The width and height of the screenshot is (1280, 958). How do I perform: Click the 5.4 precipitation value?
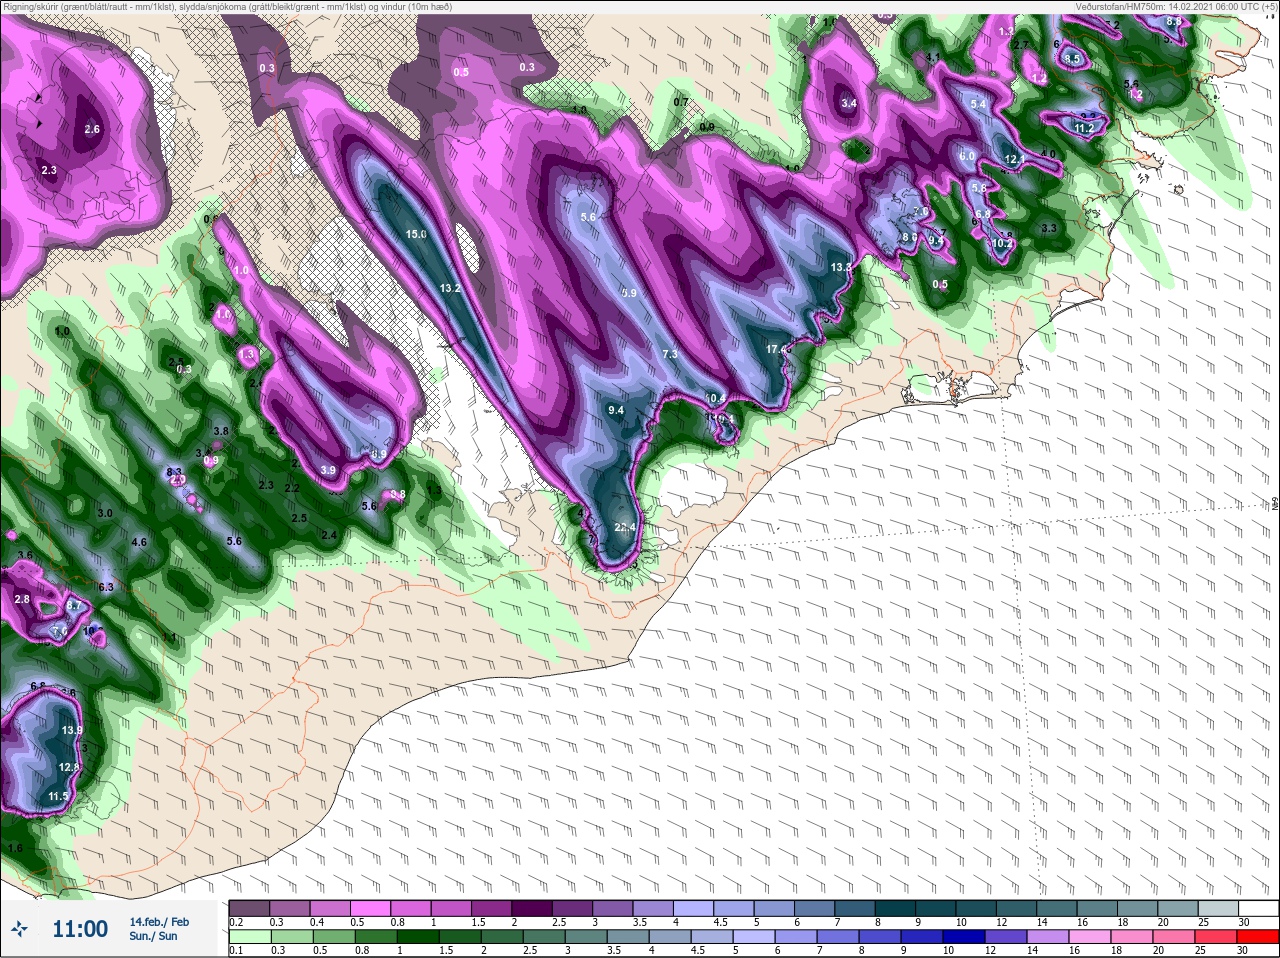[979, 104]
